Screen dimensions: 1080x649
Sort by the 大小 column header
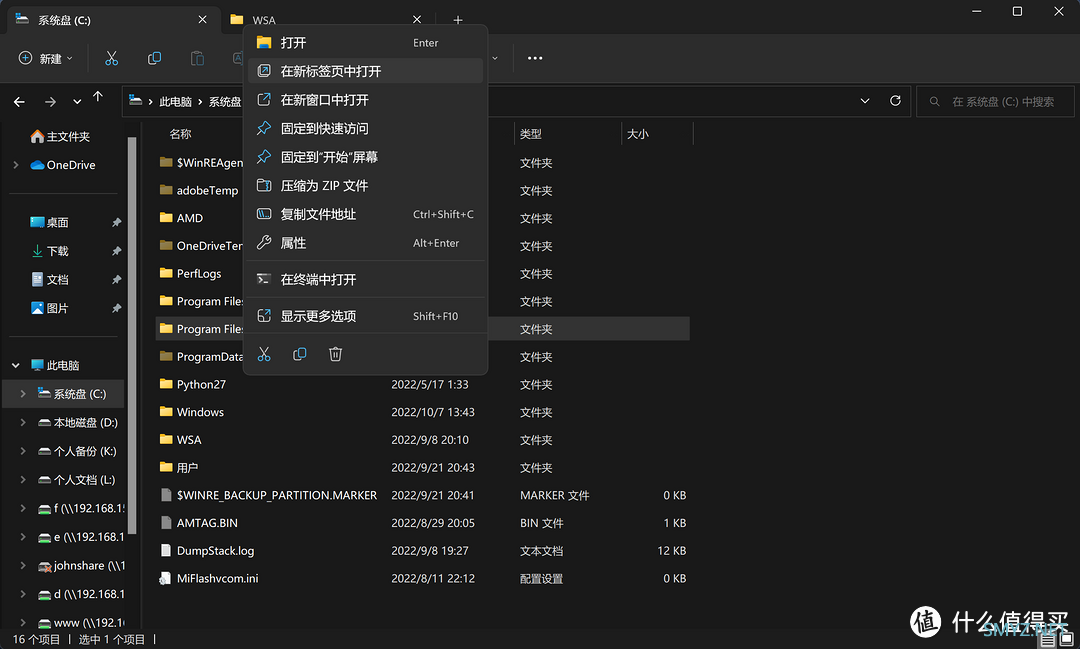pos(638,134)
